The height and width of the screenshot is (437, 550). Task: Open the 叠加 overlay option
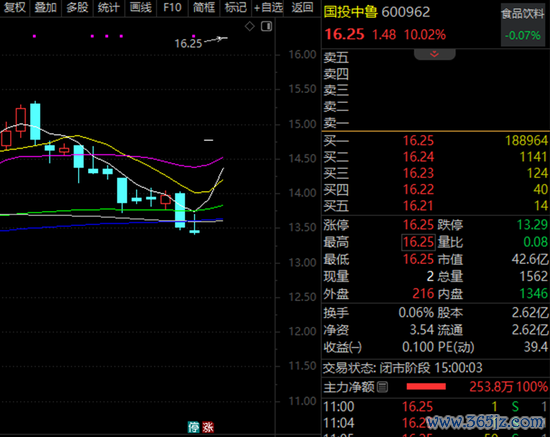(46, 7)
